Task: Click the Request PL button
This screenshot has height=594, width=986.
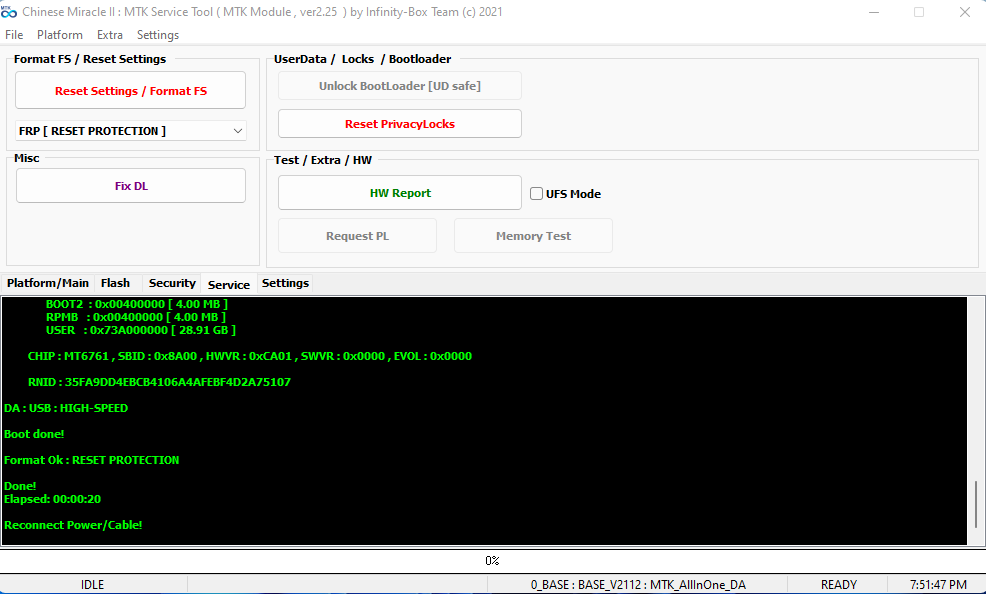Action: click(x=357, y=236)
